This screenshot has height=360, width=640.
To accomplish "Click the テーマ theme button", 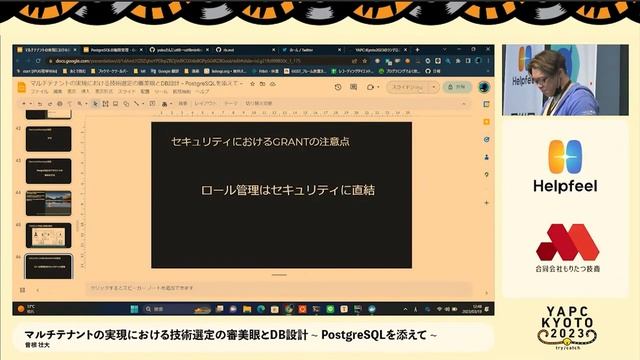I will (x=231, y=104).
